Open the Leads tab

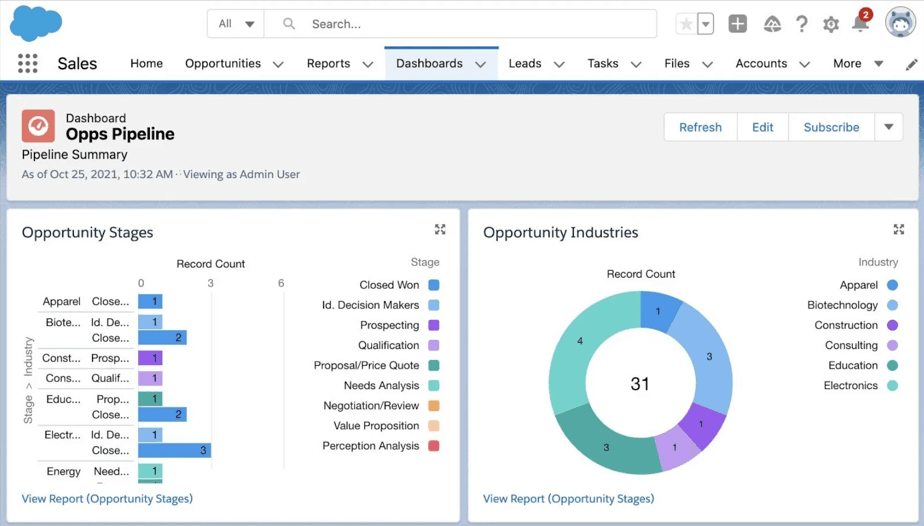524,63
